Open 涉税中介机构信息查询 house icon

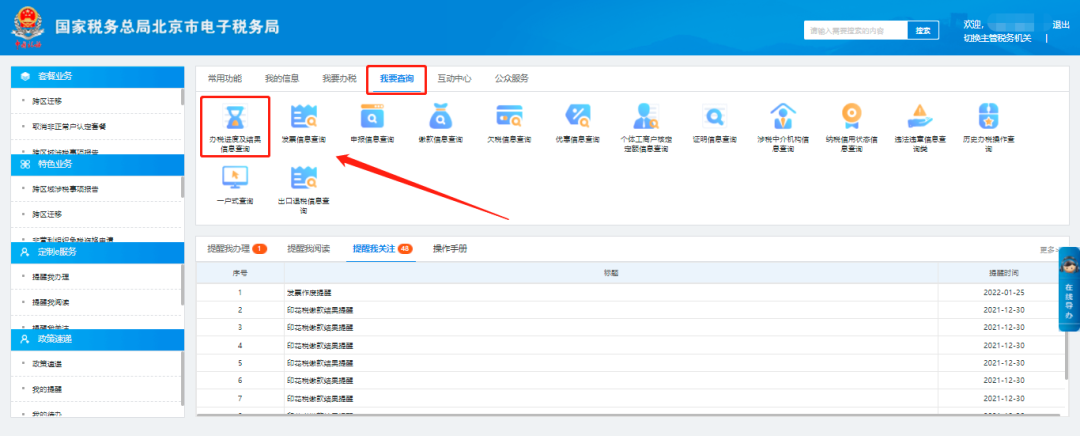pyautogui.click(x=782, y=117)
